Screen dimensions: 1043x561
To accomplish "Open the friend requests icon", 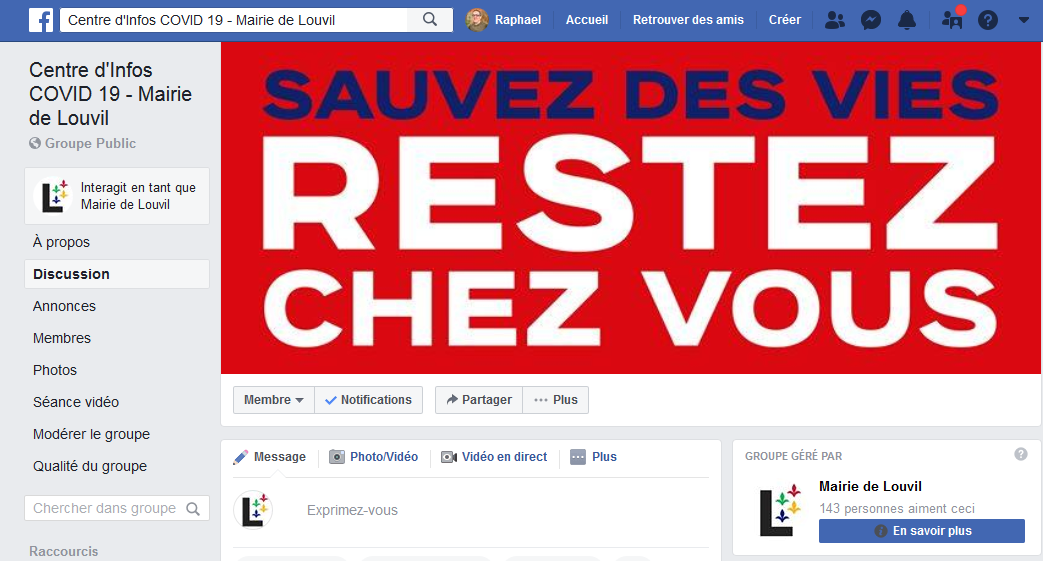I will click(x=834, y=21).
